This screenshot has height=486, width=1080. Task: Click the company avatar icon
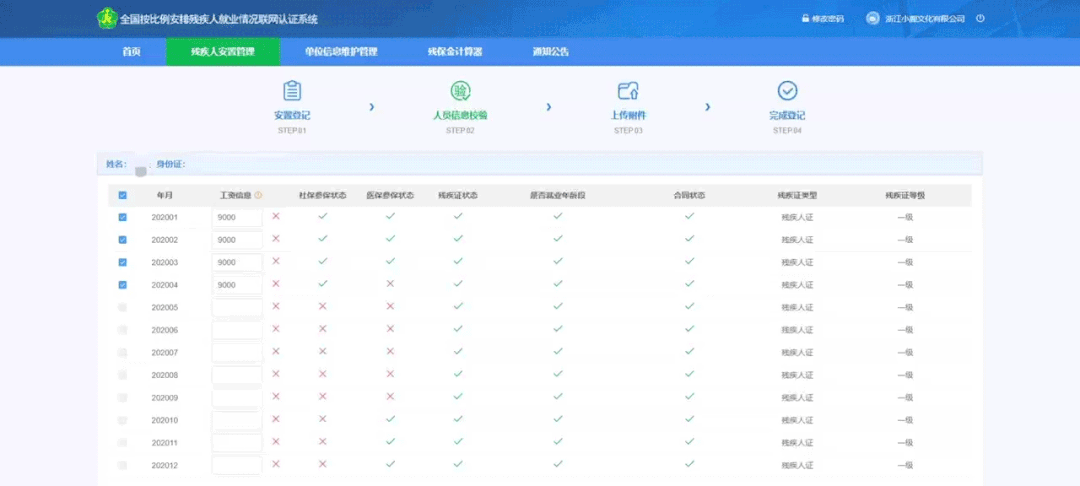(873, 19)
